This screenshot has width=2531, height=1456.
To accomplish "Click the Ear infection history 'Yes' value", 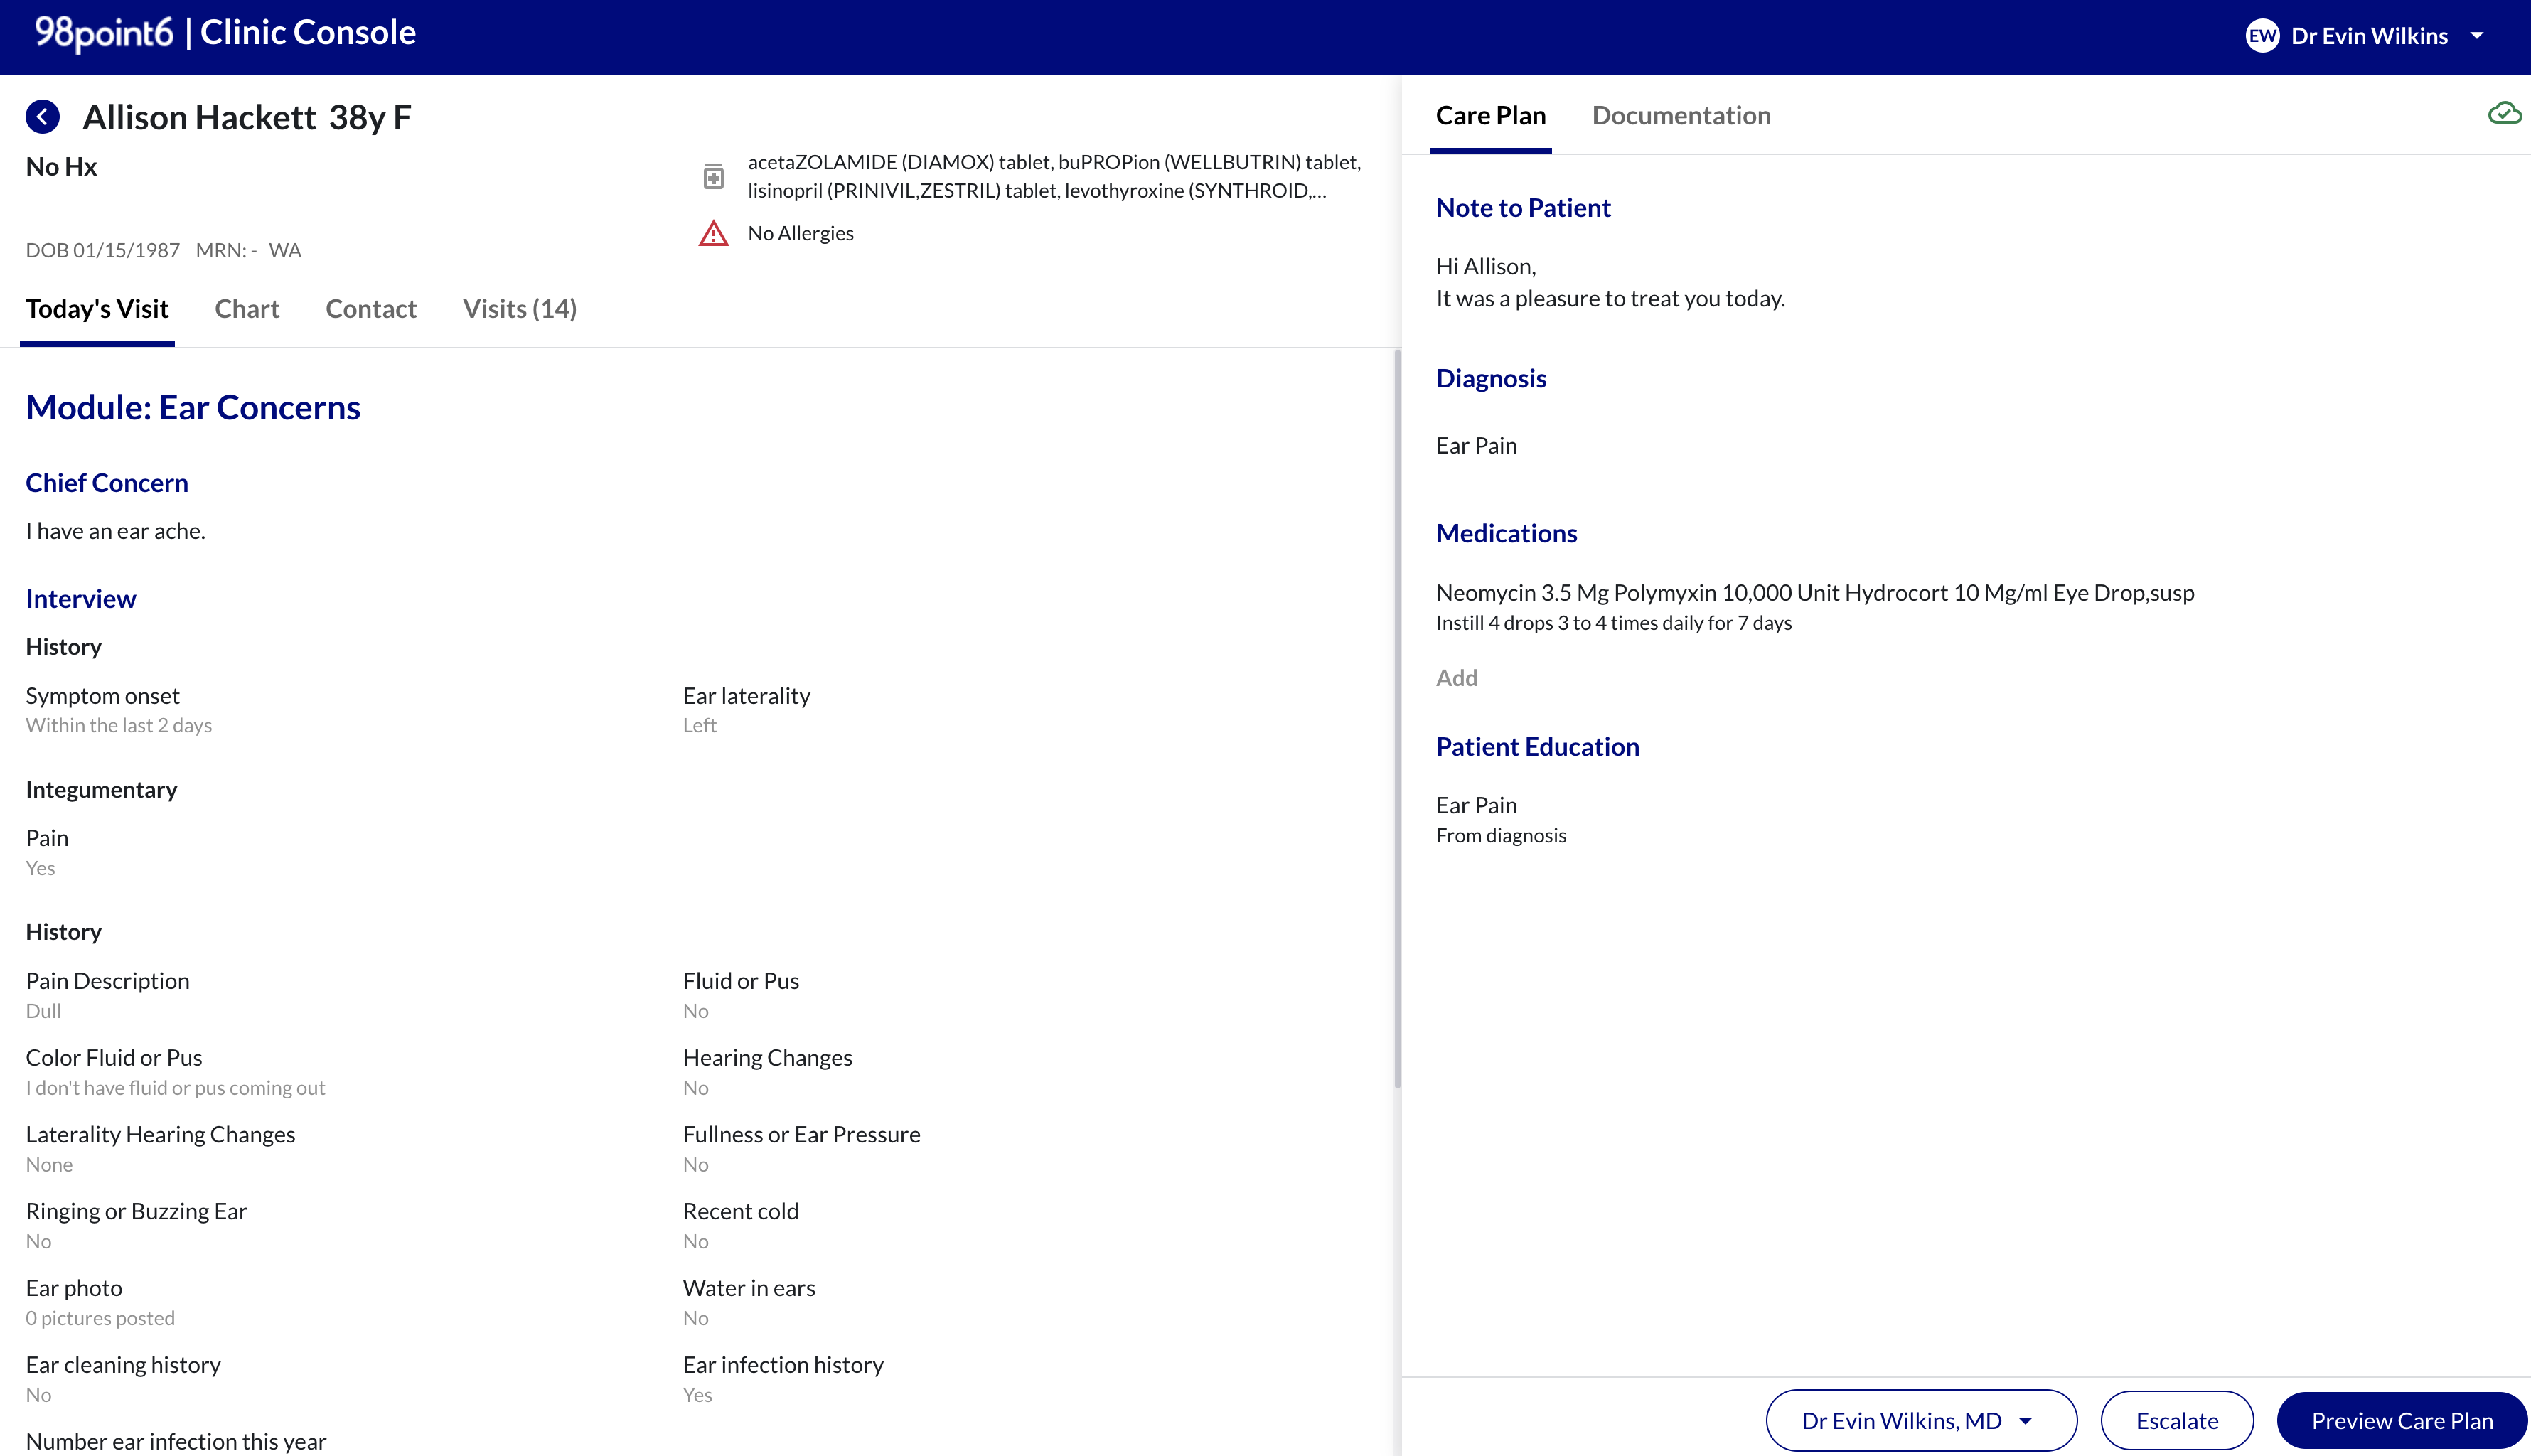I will (697, 1394).
